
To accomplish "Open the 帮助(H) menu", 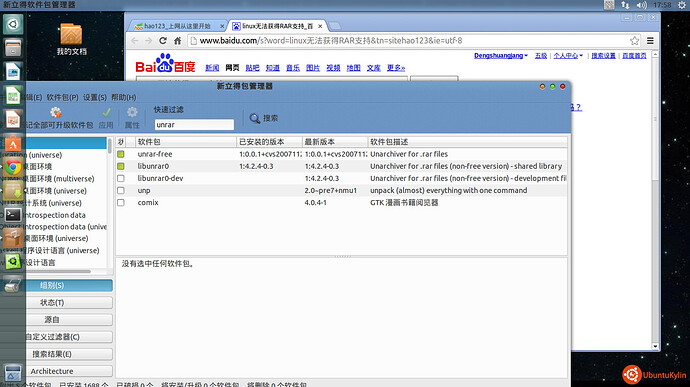I will pyautogui.click(x=124, y=97).
